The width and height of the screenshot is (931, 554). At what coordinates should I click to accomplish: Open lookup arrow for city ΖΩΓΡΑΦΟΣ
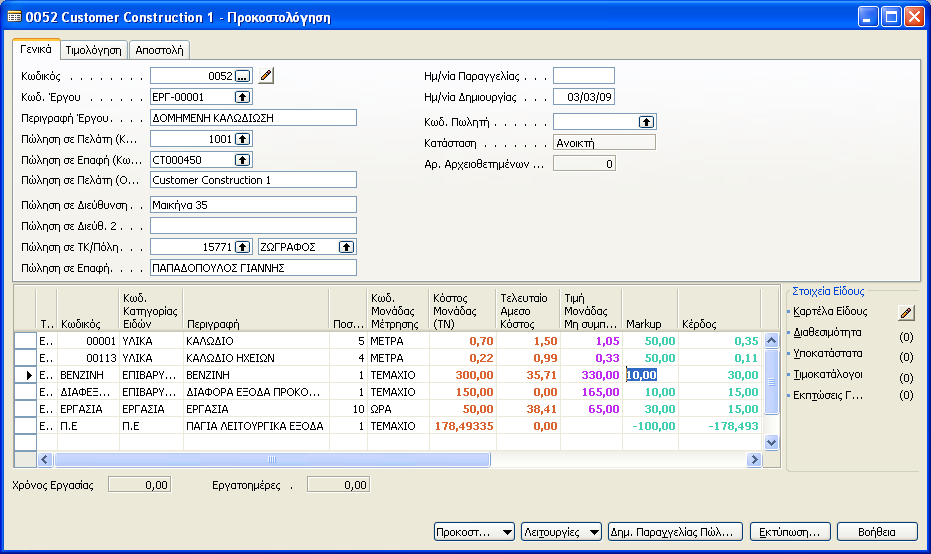tap(347, 247)
